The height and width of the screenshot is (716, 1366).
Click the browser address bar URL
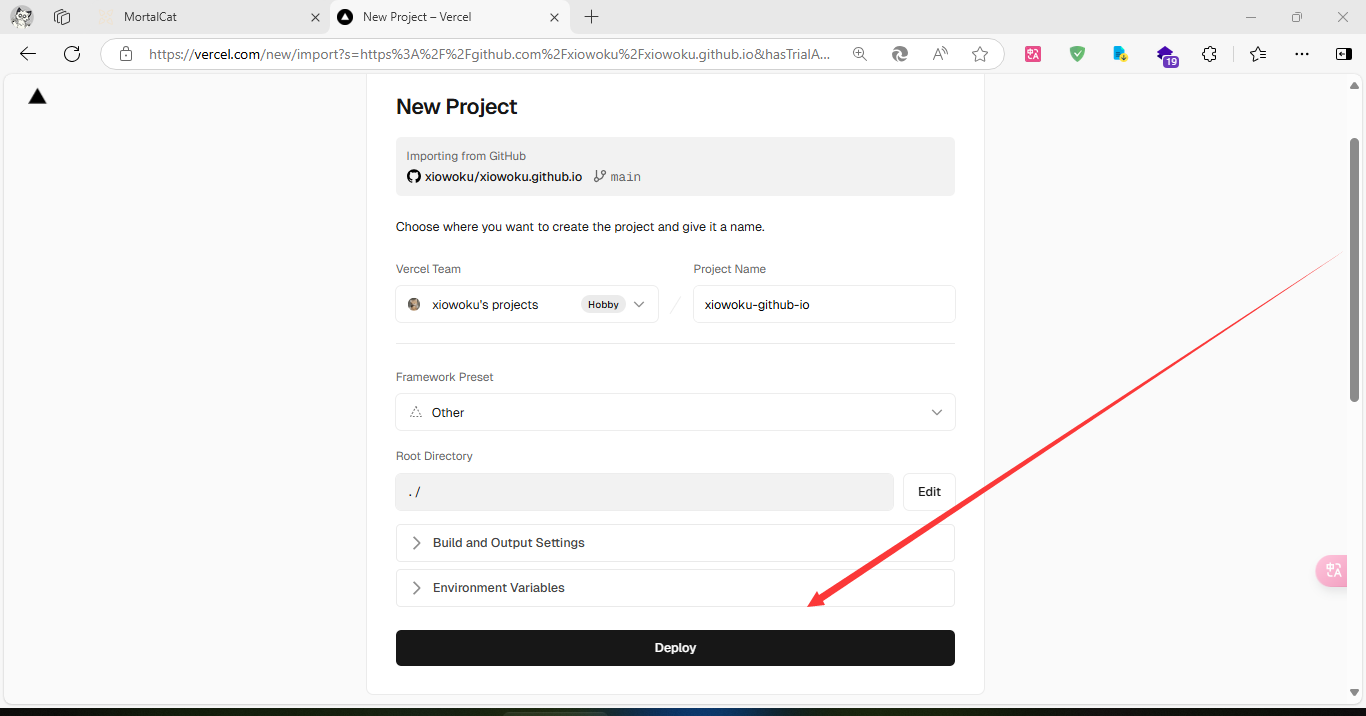click(490, 54)
